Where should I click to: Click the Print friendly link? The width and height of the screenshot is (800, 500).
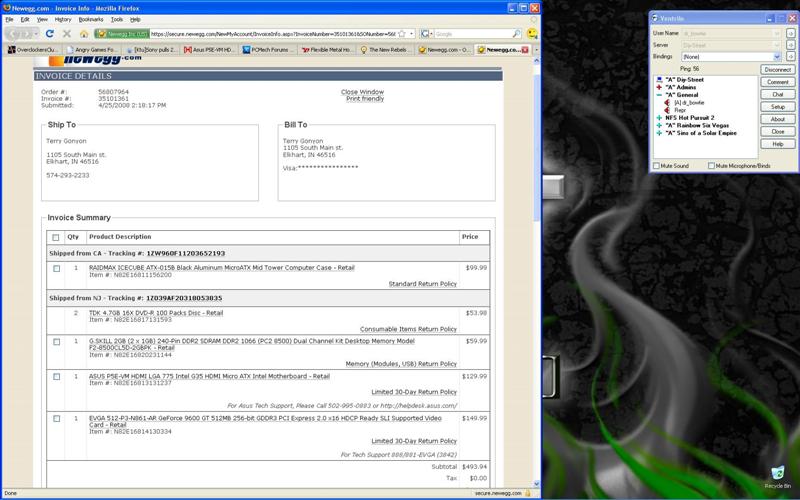[364, 99]
